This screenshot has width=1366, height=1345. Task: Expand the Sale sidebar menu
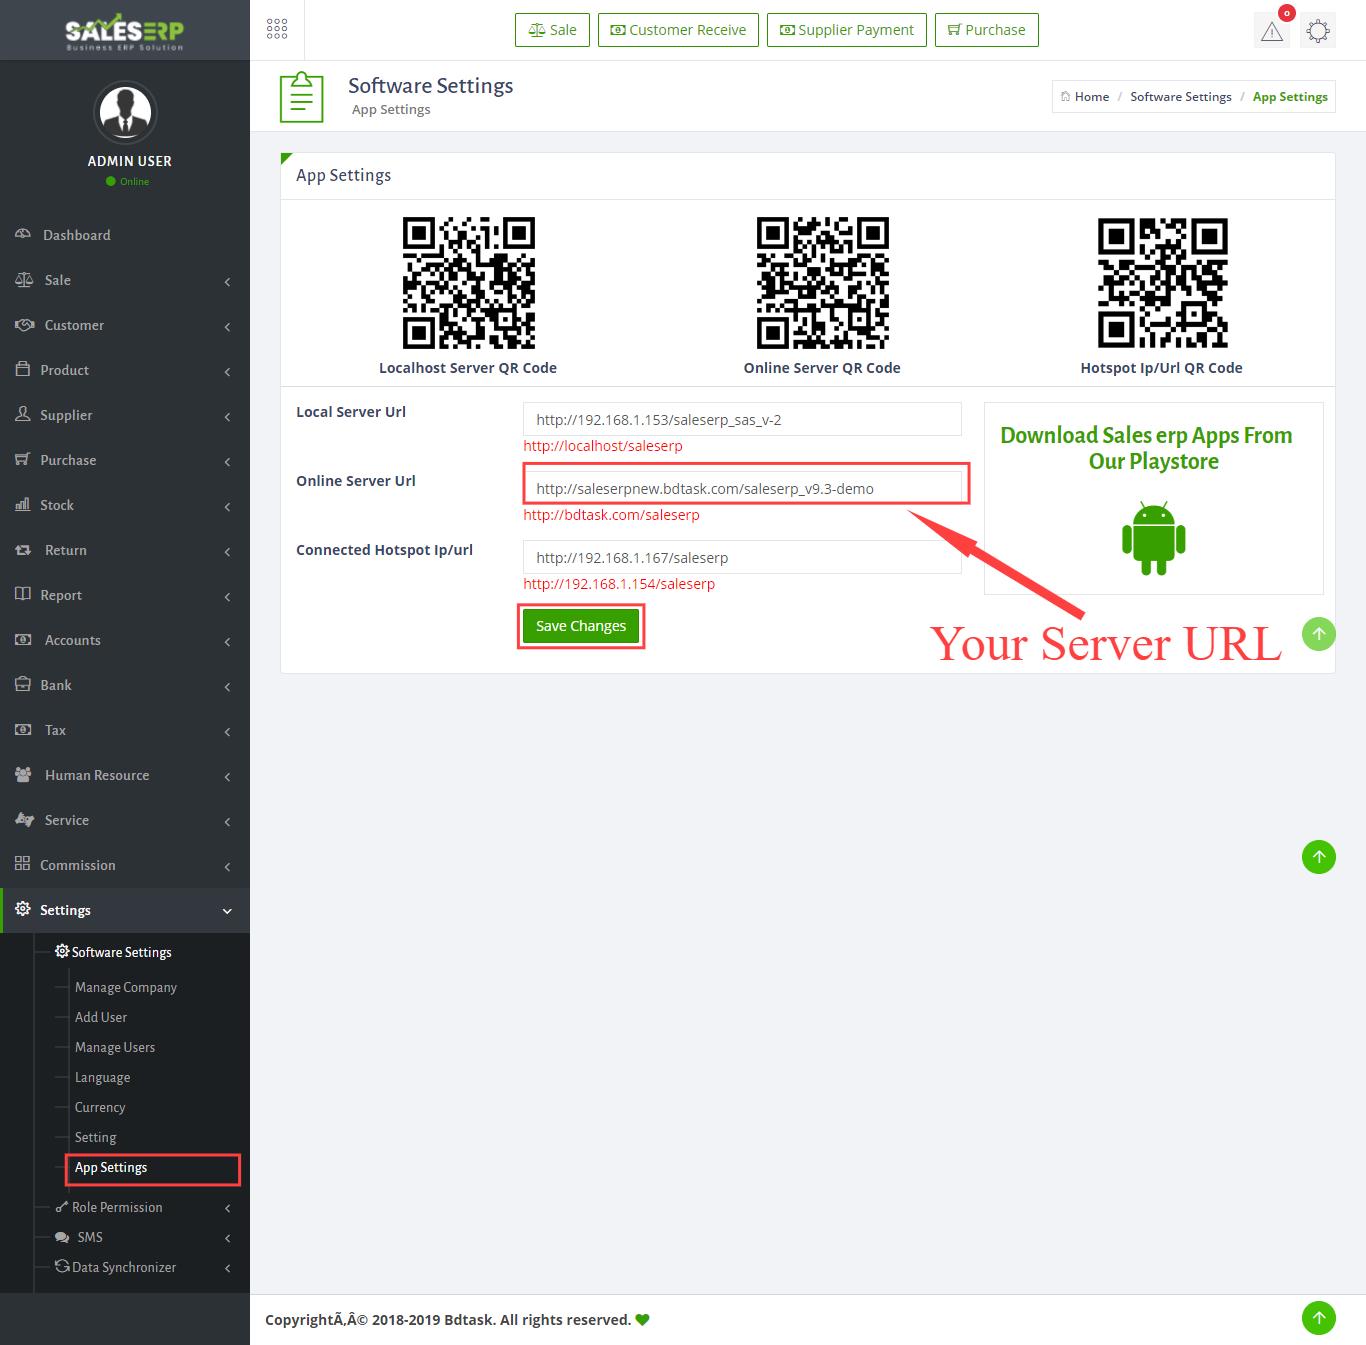(x=125, y=280)
